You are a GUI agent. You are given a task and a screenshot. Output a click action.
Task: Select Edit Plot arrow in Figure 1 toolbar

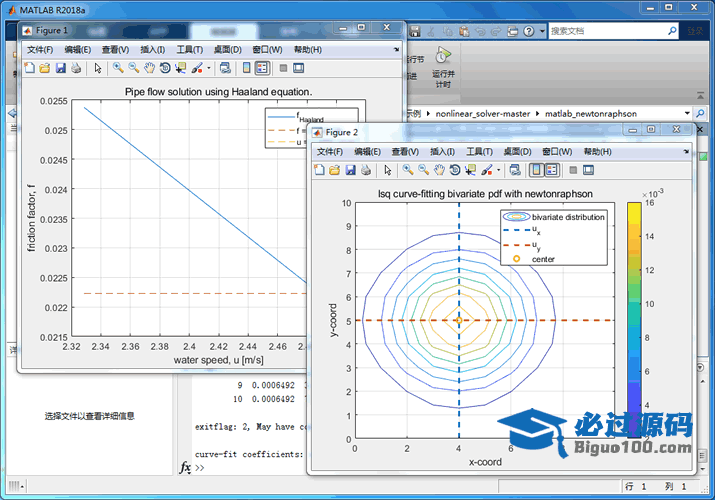98,68
